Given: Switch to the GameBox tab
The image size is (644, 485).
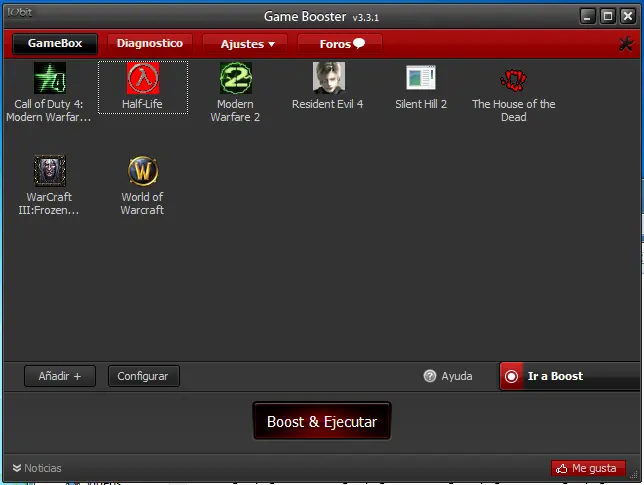Looking at the screenshot, I should 55,44.
